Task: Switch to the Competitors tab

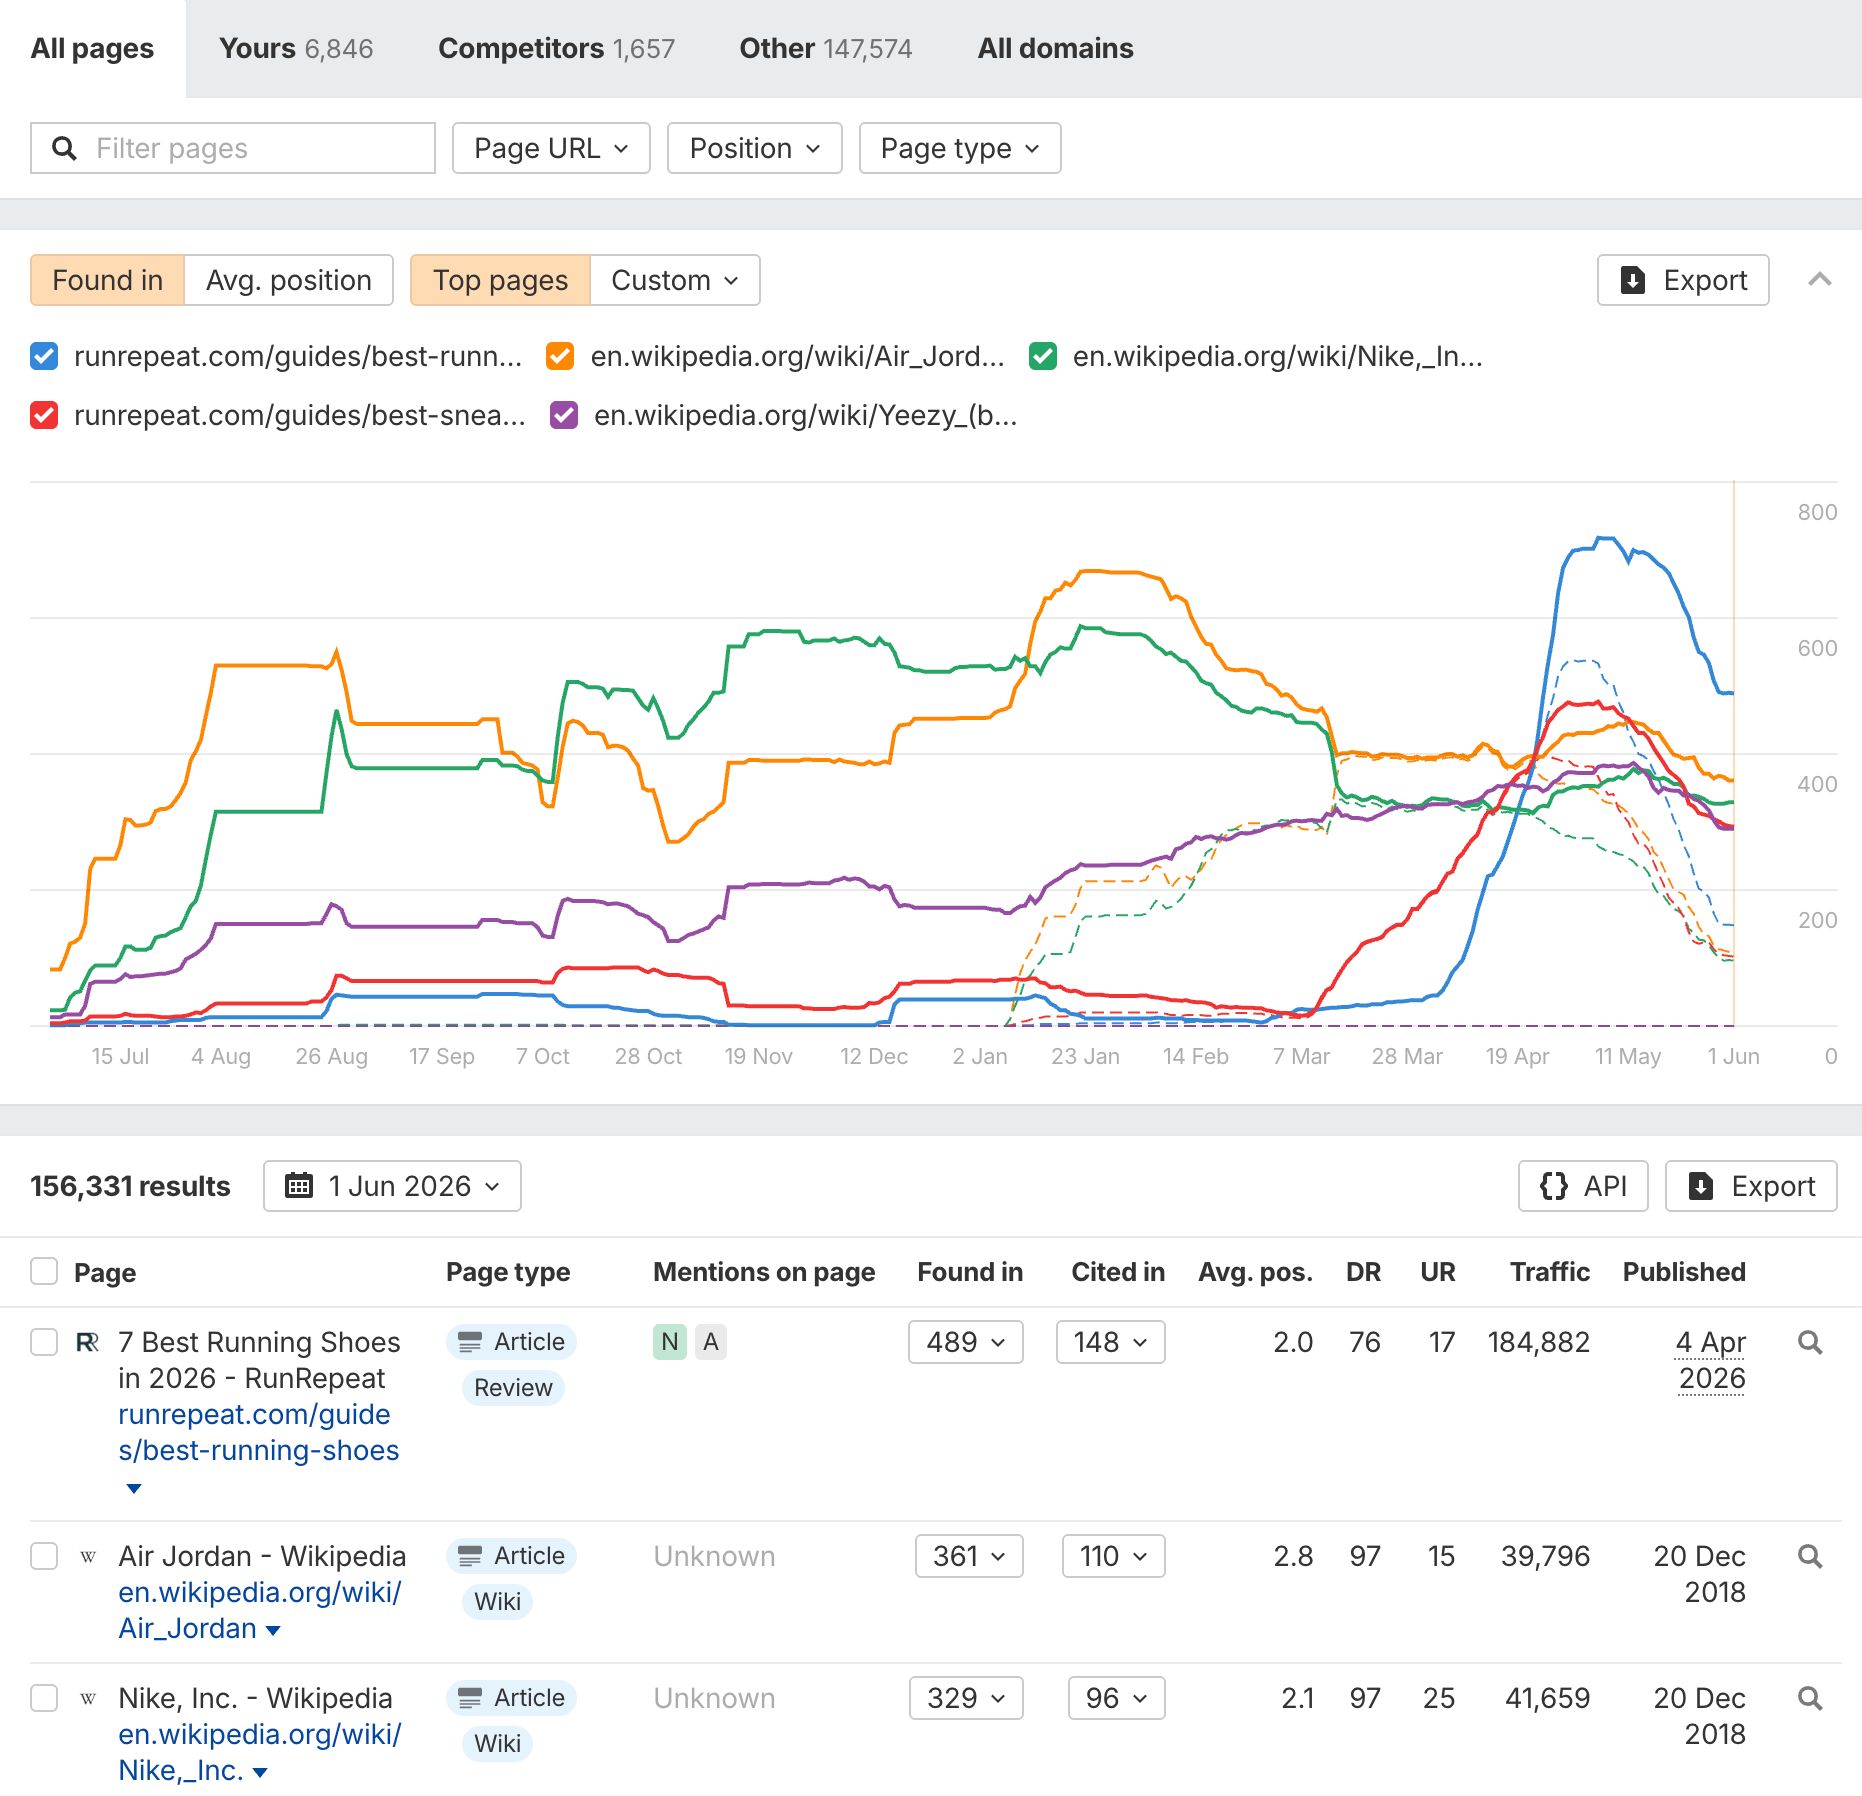Action: point(556,48)
